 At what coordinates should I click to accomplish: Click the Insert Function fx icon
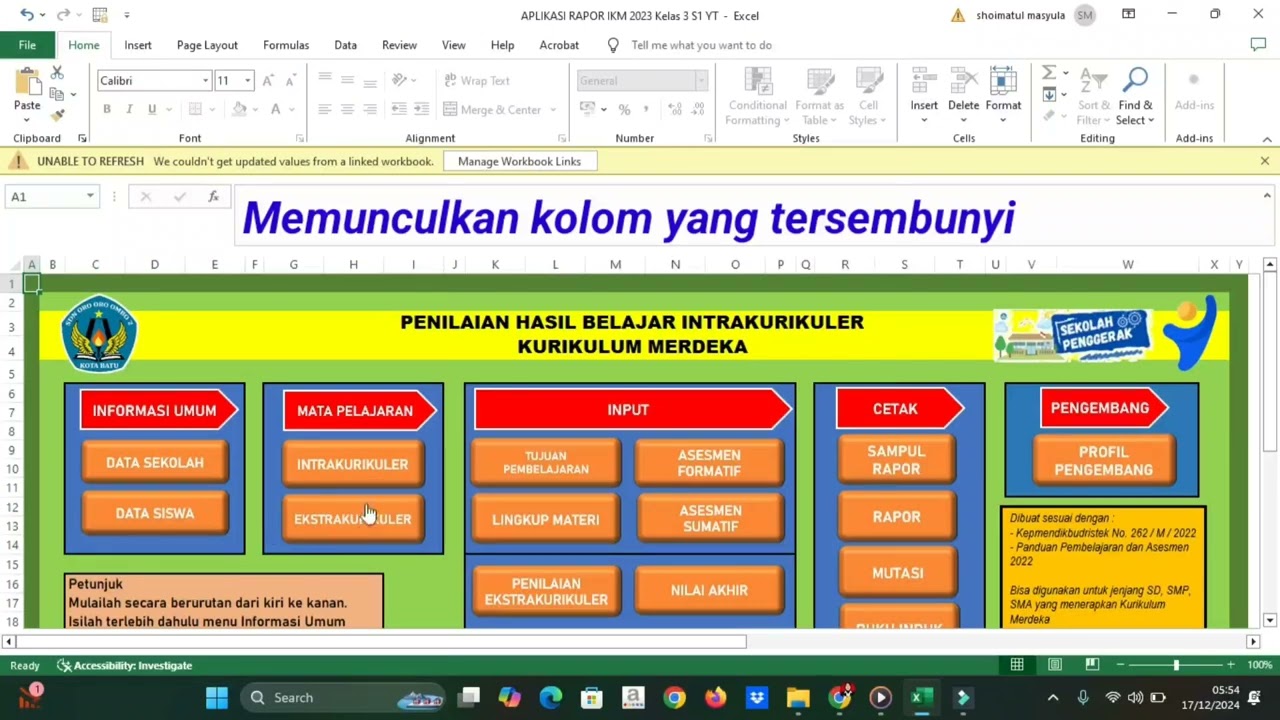(213, 197)
